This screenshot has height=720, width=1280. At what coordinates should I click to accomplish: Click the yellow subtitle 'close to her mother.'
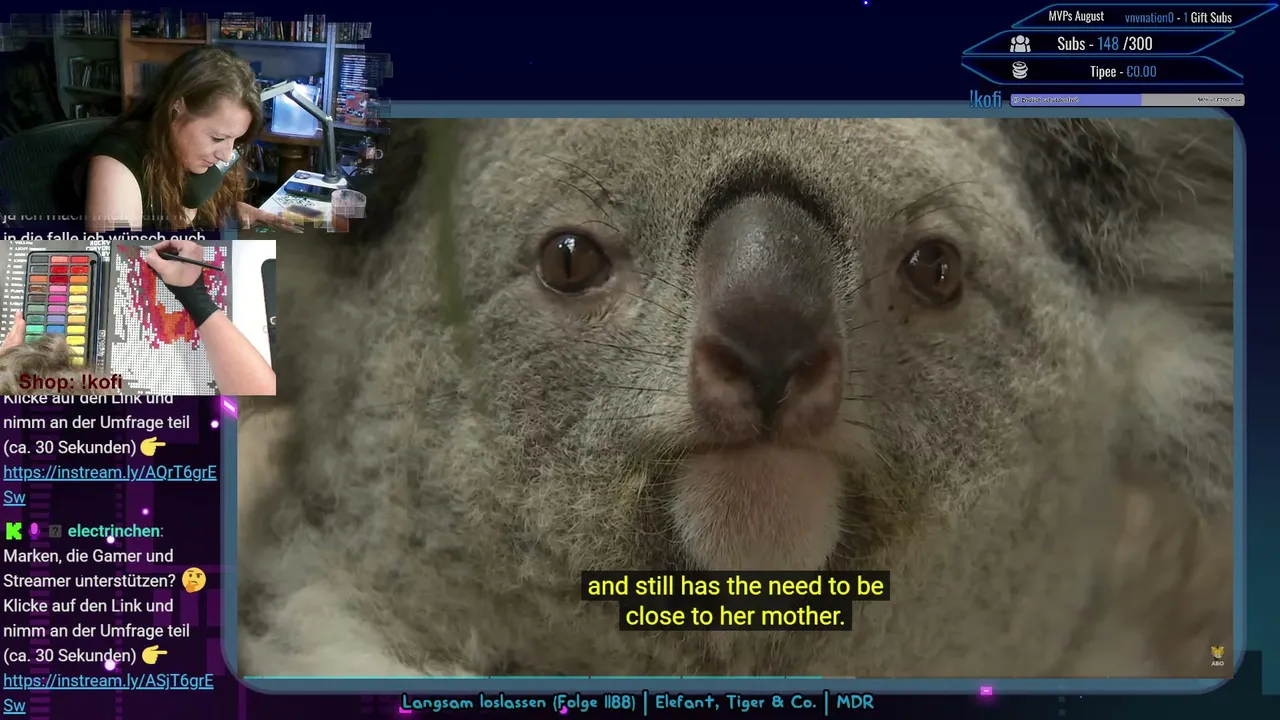(735, 616)
